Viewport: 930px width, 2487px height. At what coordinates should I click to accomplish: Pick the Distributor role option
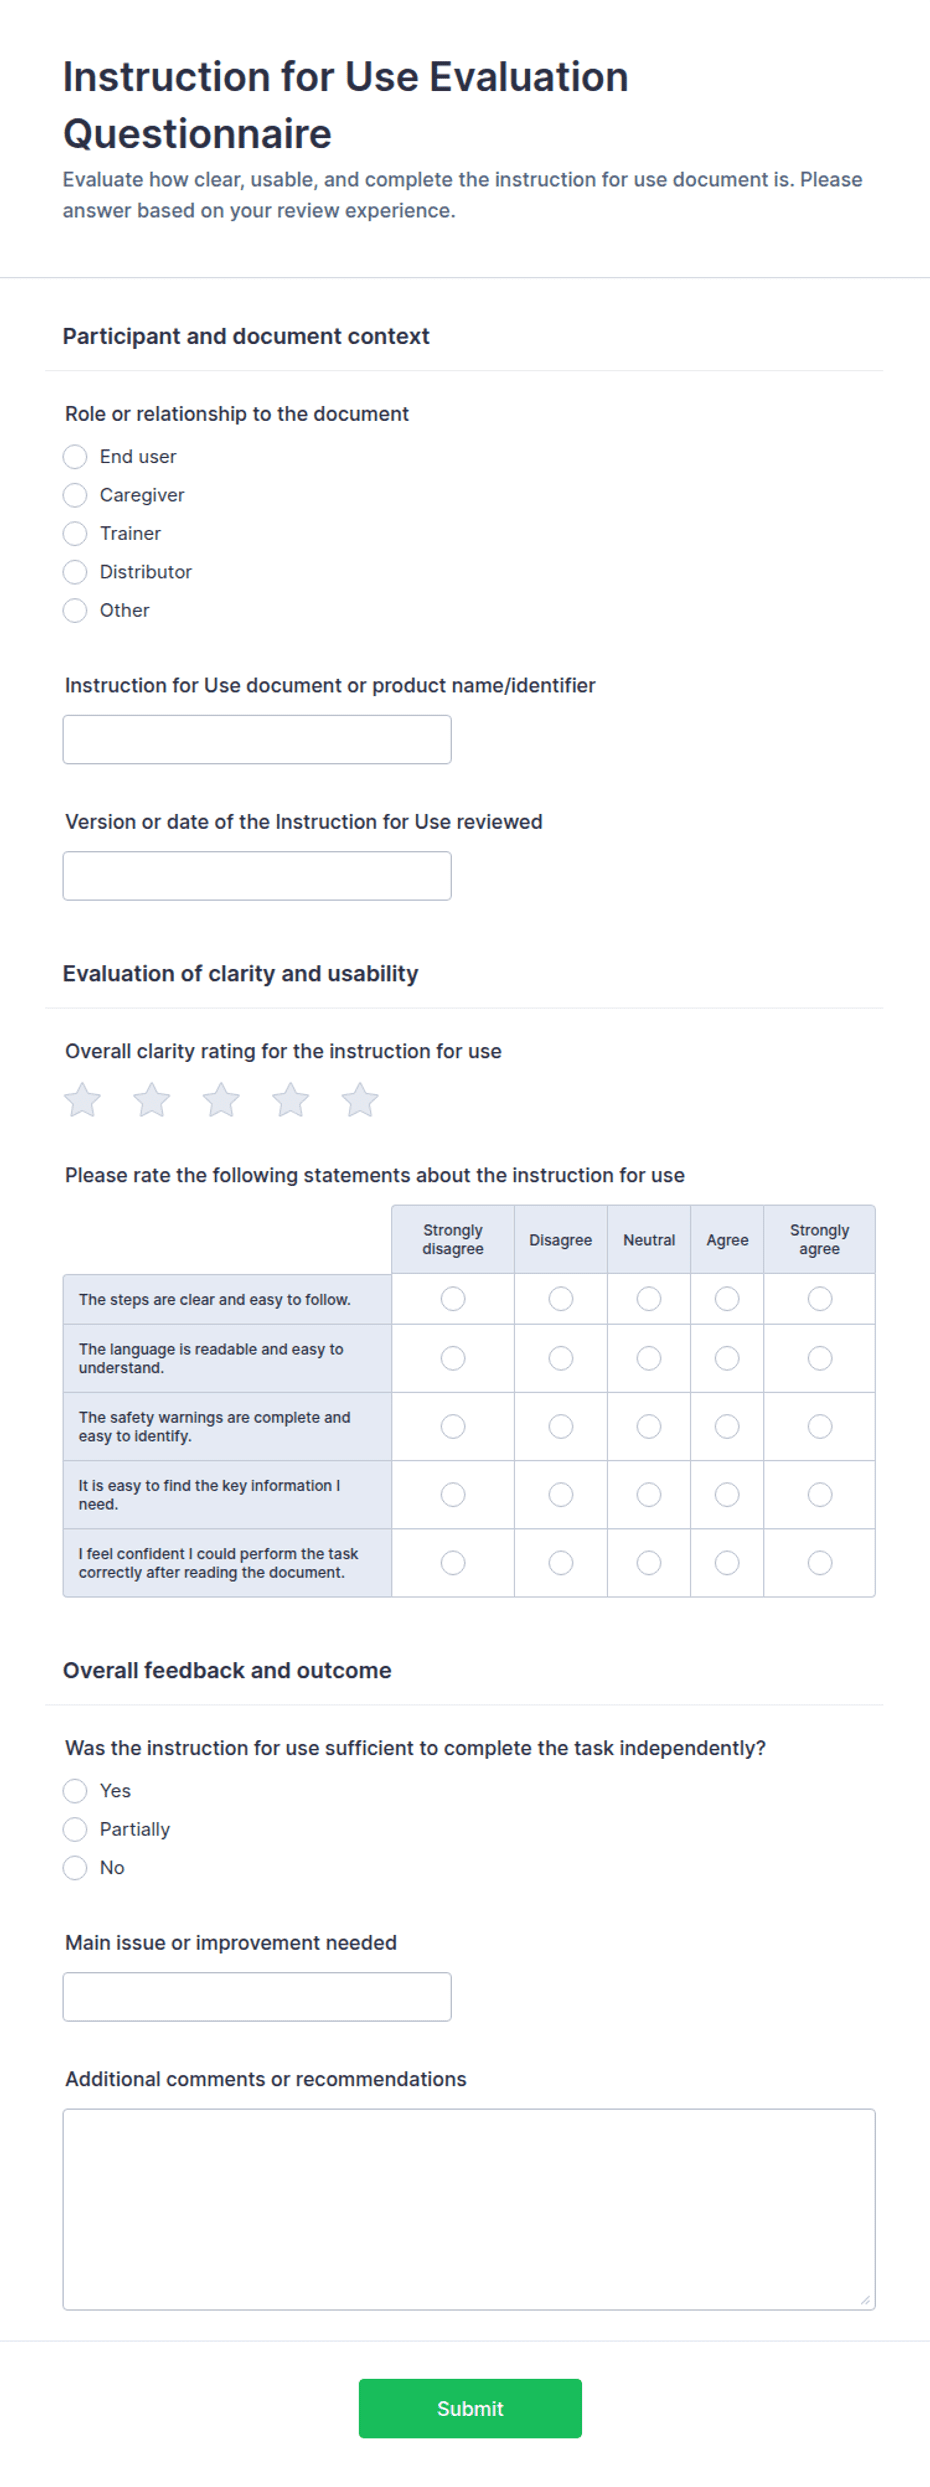pos(75,572)
